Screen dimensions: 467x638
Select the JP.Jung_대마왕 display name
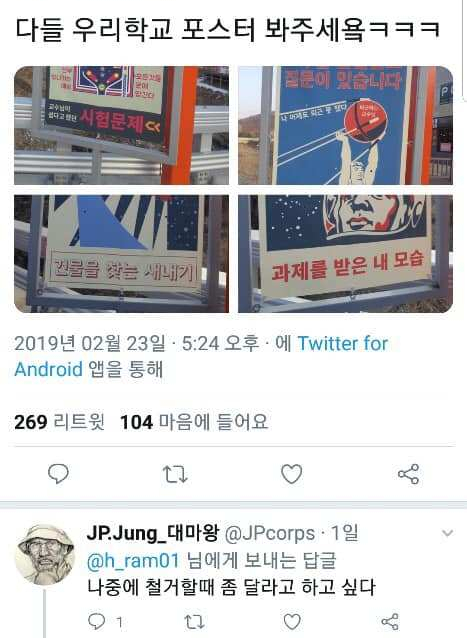153,533
